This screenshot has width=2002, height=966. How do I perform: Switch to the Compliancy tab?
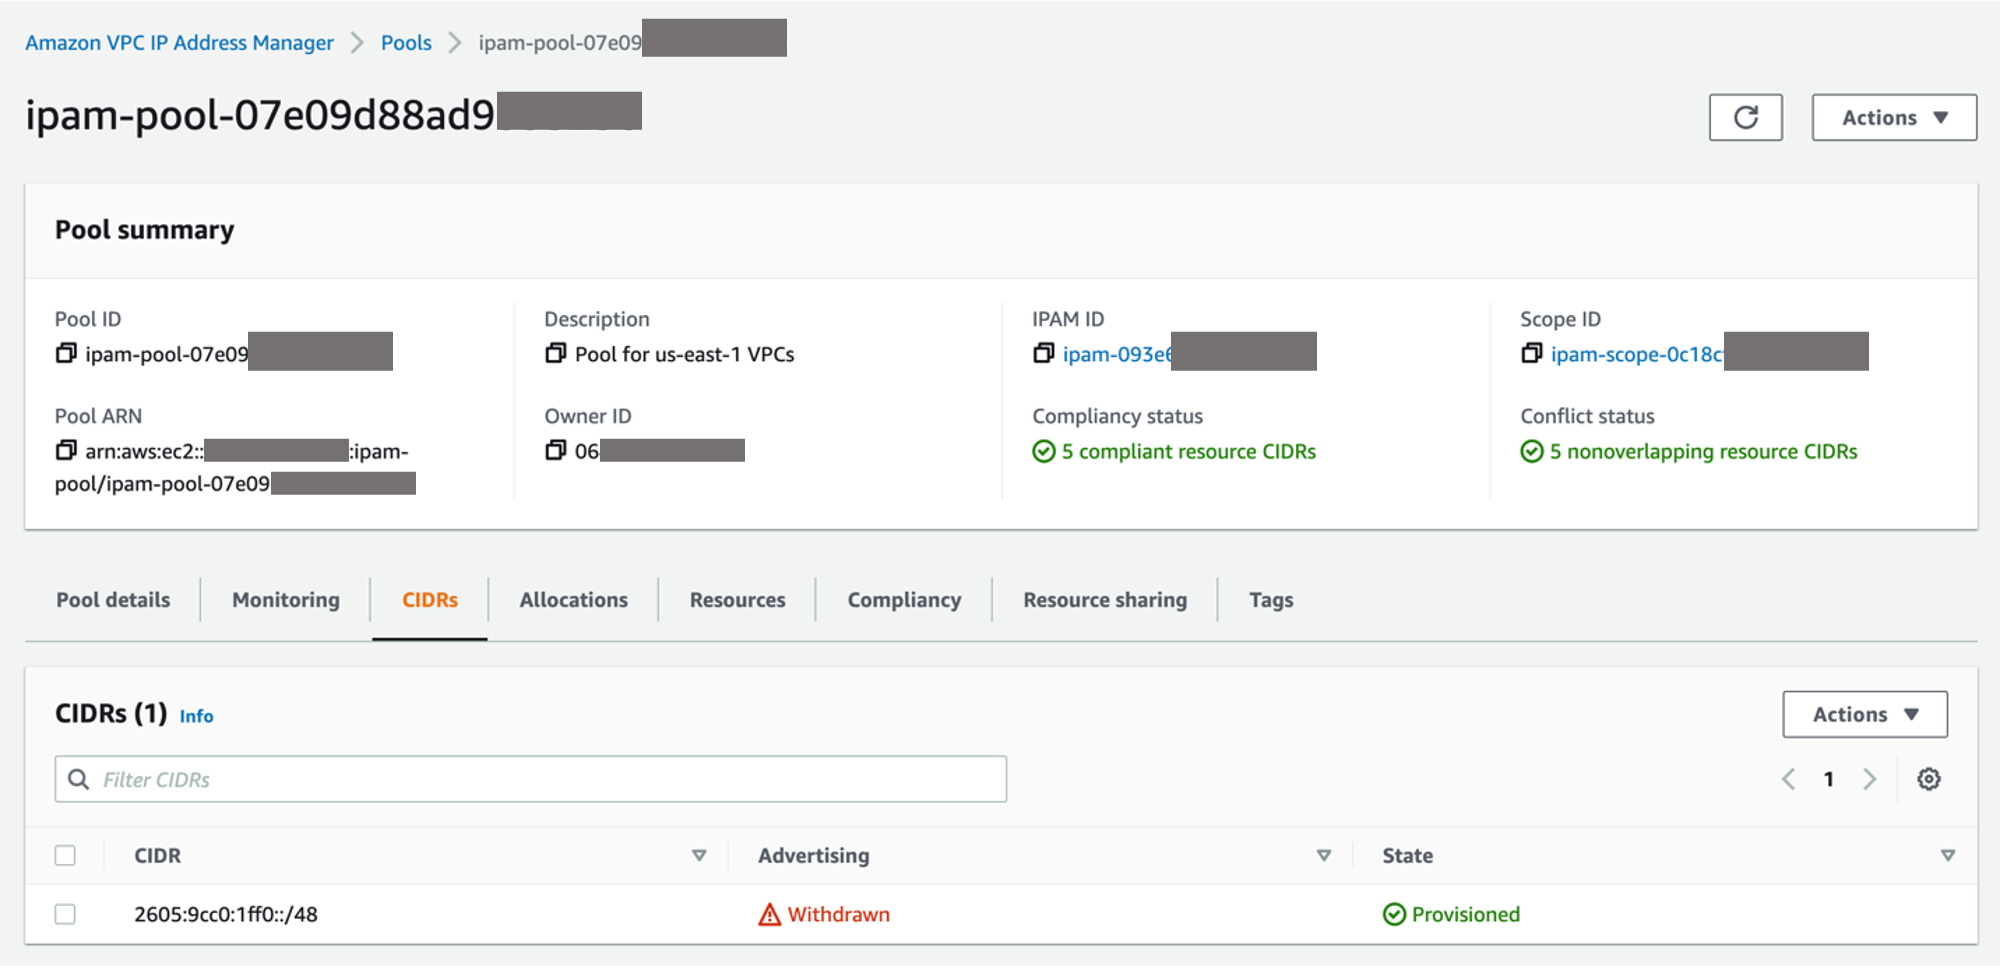tap(905, 600)
